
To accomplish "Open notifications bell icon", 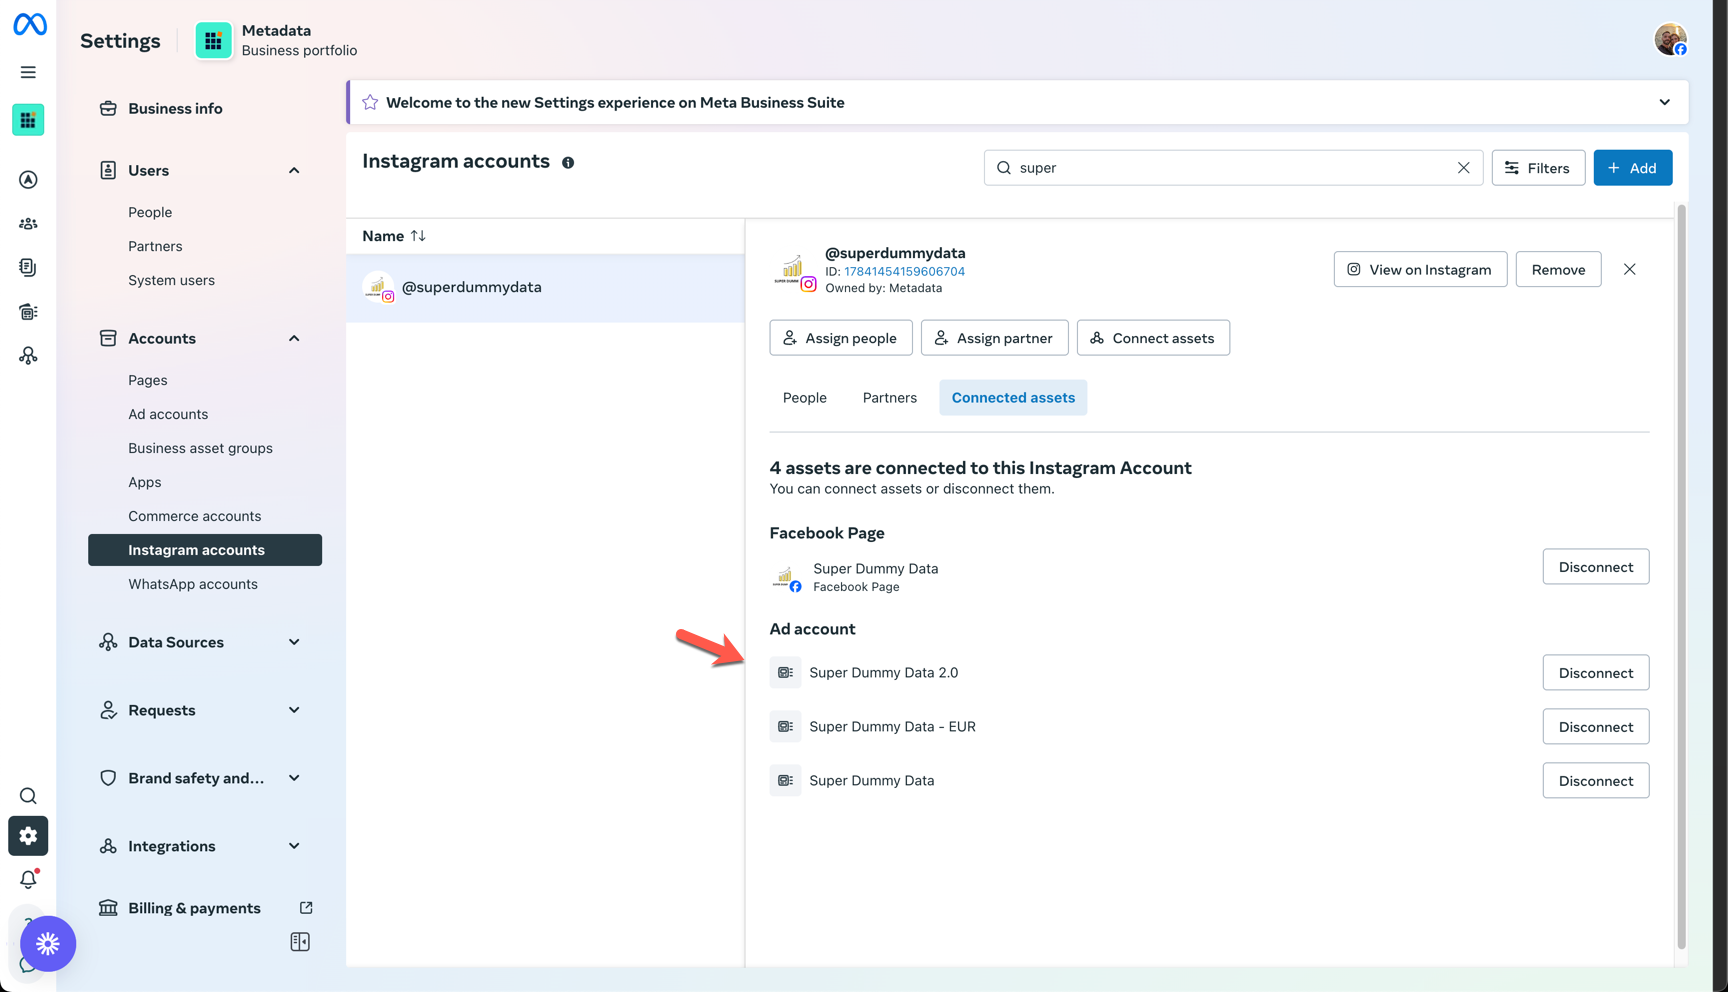I will point(28,879).
